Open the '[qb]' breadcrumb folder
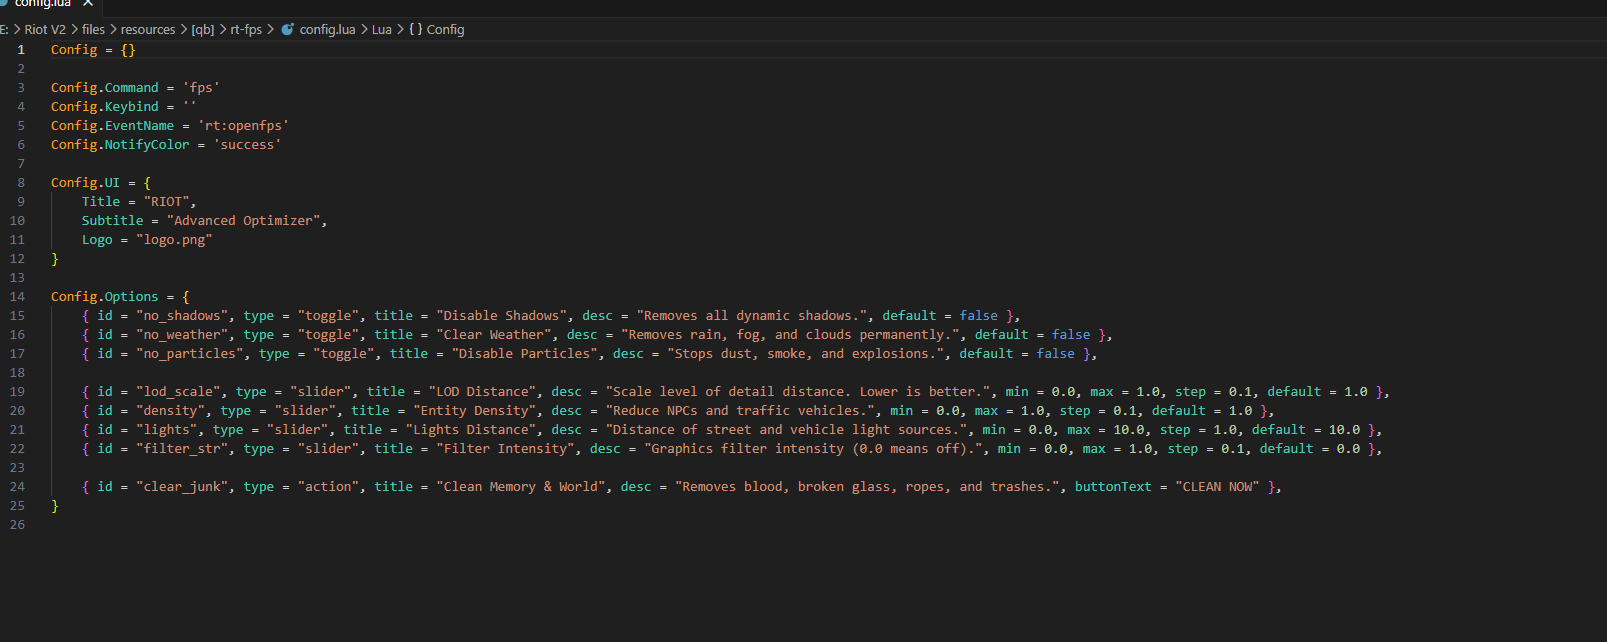 click(203, 29)
